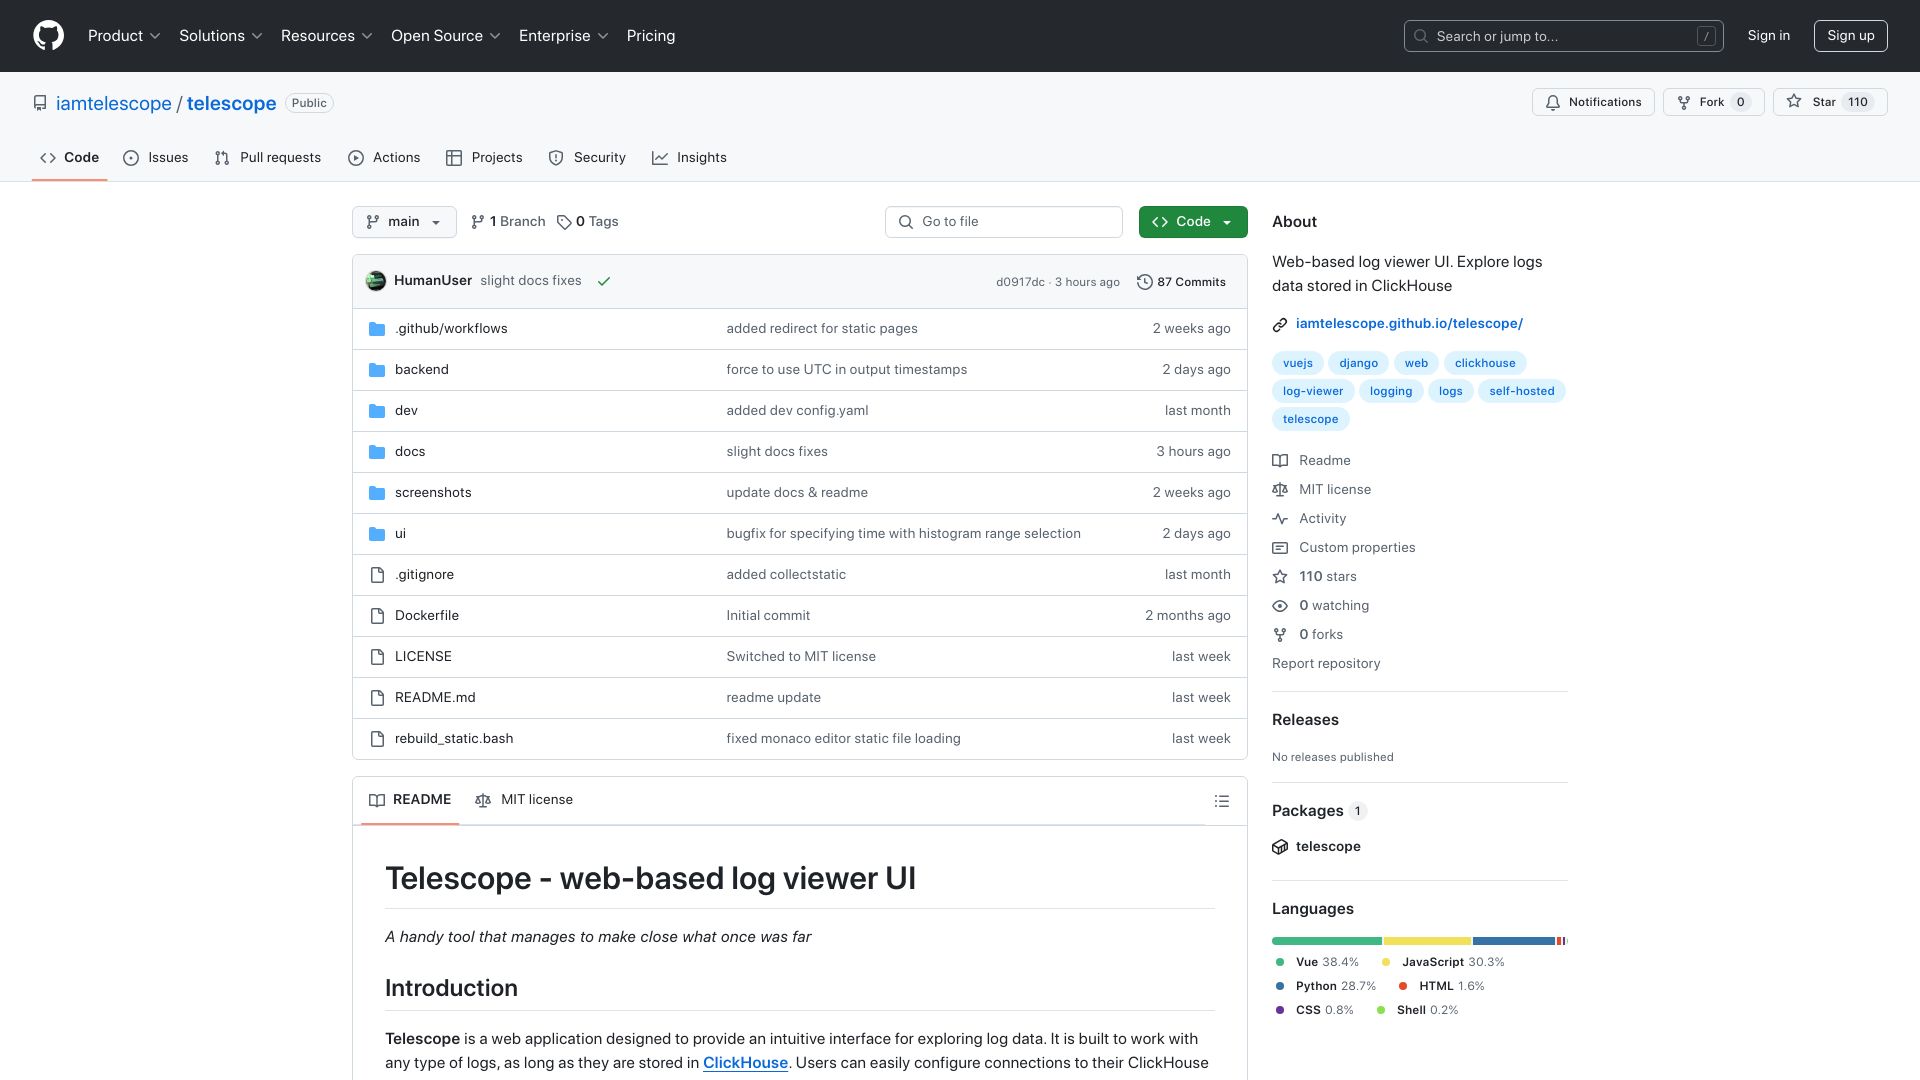
Task: Click the self-hosted topic tag
Action: pos(1521,391)
